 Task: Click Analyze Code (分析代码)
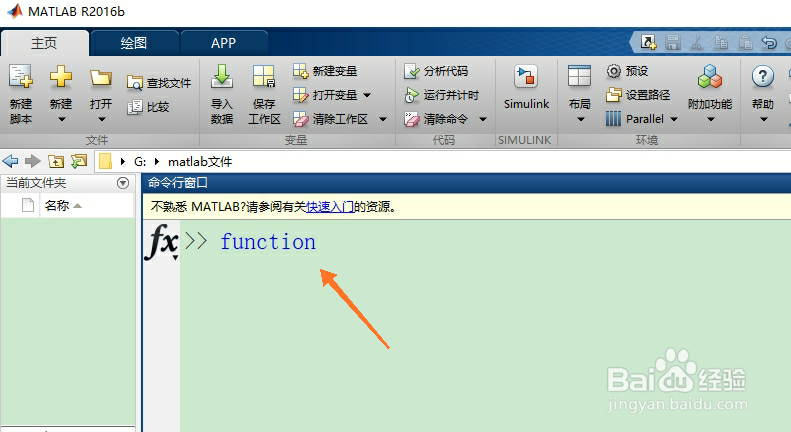click(x=436, y=71)
